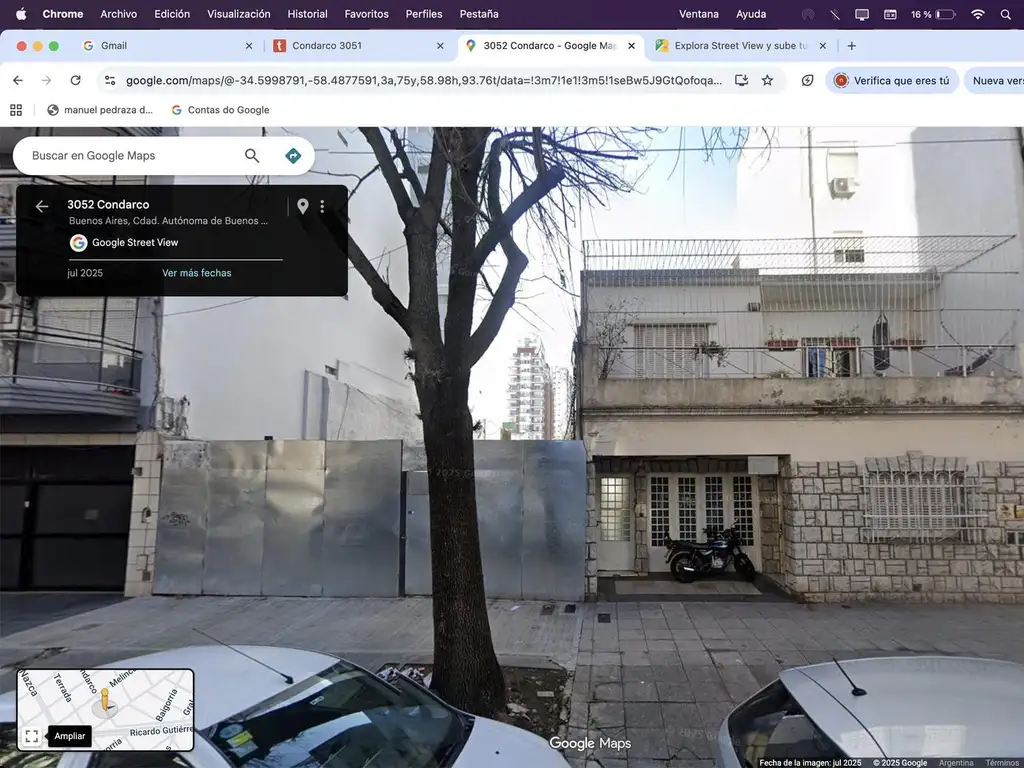The width and height of the screenshot is (1024, 768).
Task: Expand the minimap with Ampliar icon
Action: coord(32,736)
